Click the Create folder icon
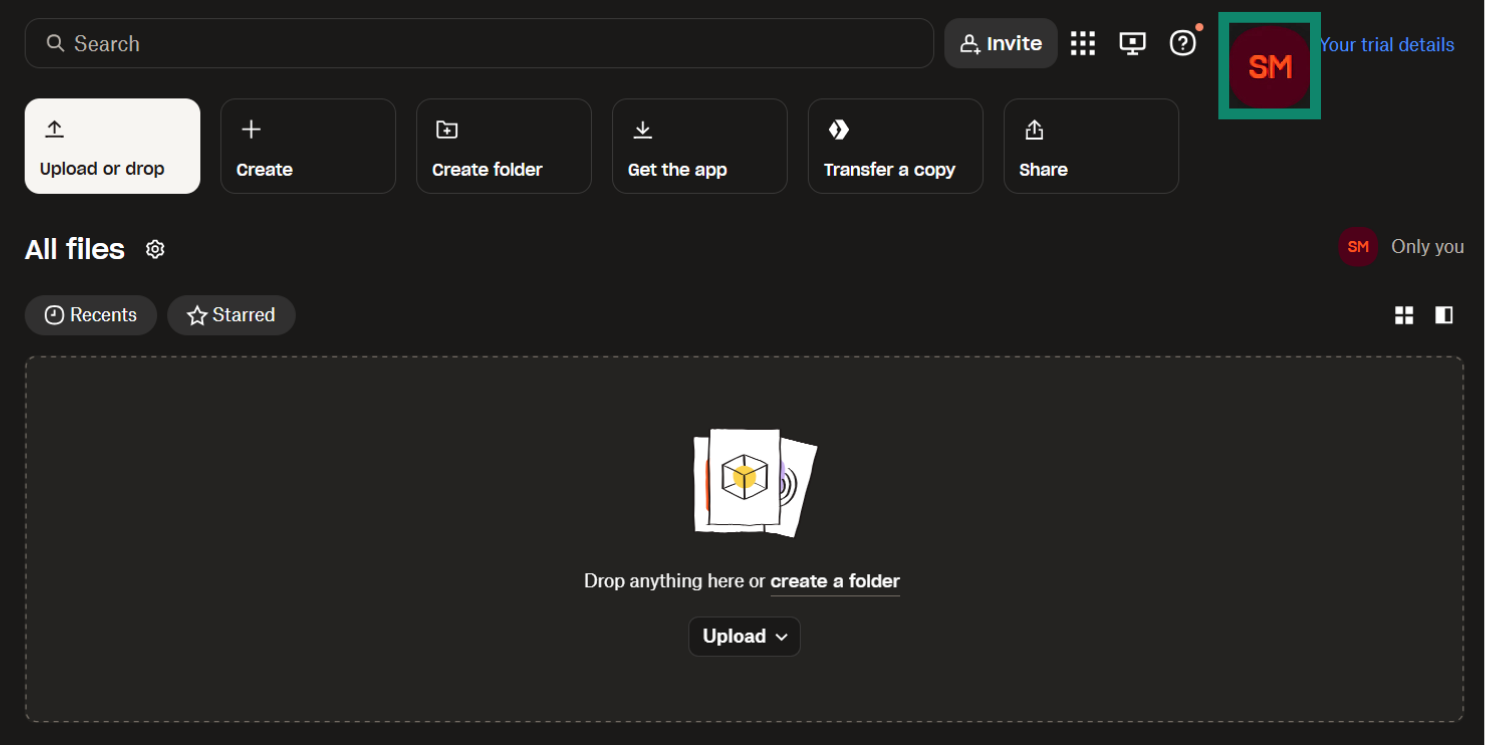 coord(446,130)
